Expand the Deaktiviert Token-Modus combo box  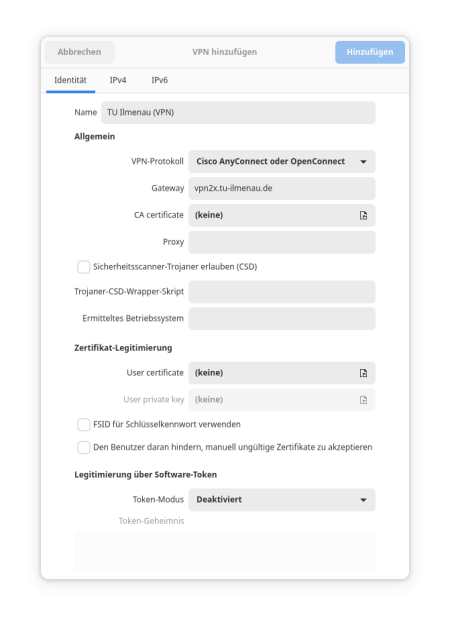(x=282, y=500)
